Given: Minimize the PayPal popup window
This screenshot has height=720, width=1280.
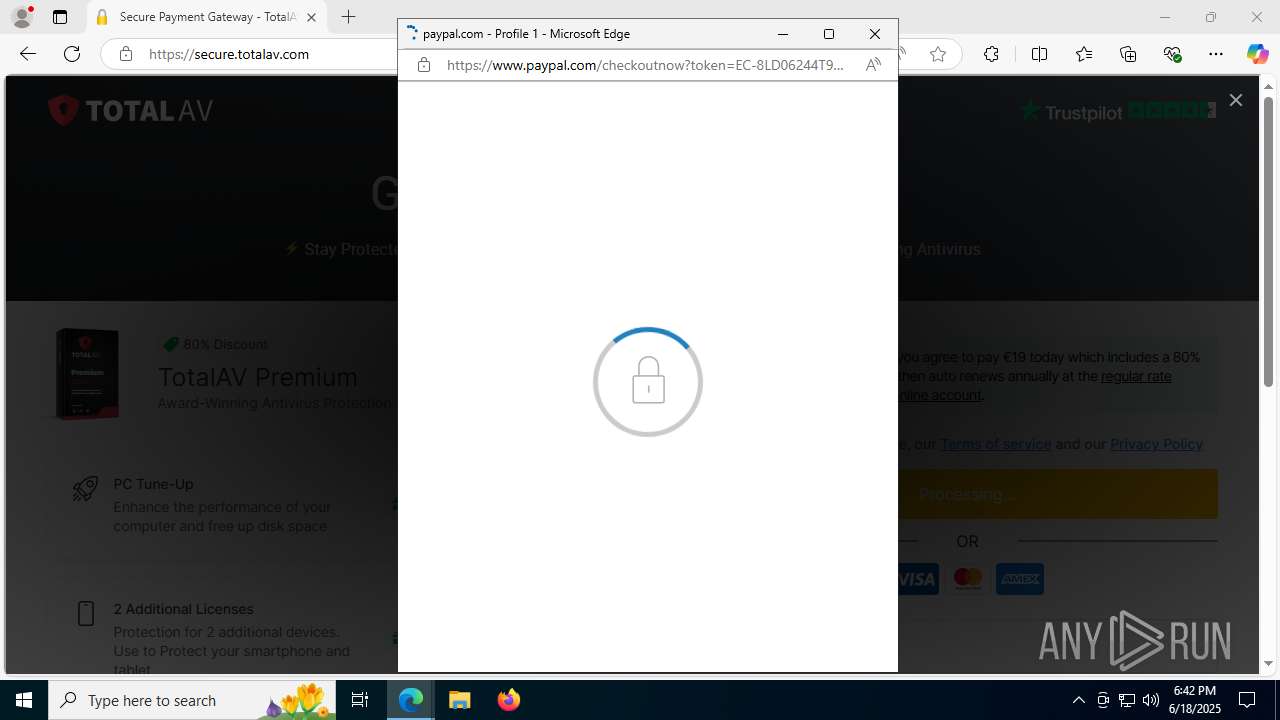Looking at the screenshot, I should point(783,33).
